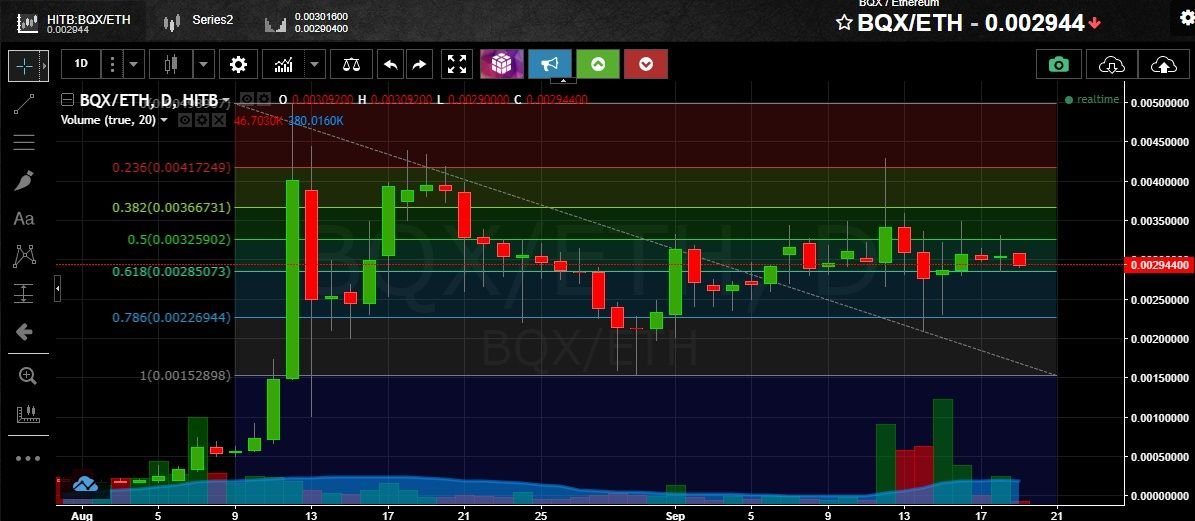Choose the brush drawing tool
The image size is (1195, 521).
point(24,181)
